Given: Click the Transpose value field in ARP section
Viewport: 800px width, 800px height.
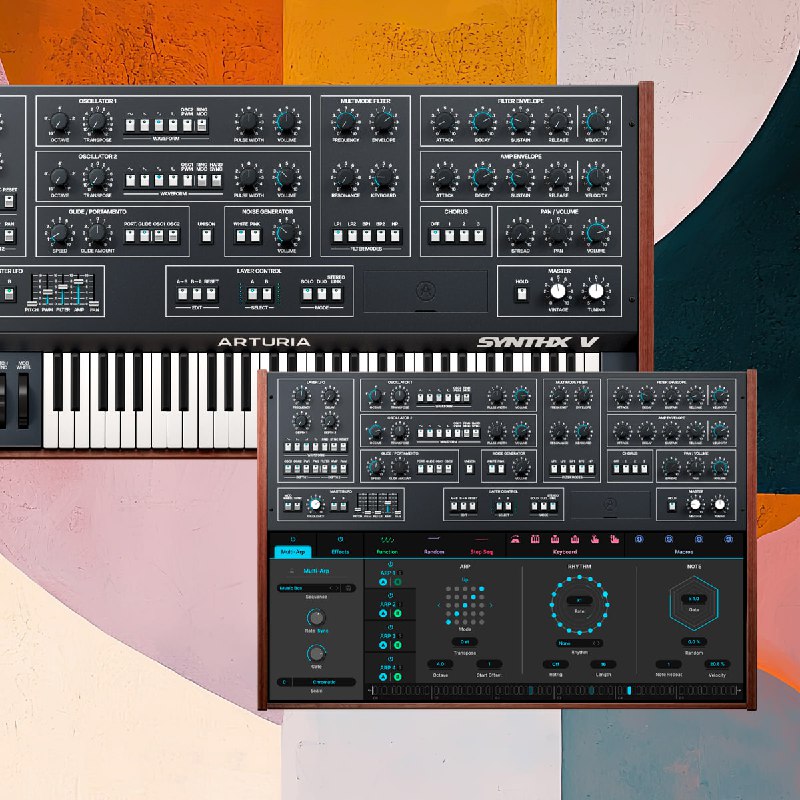Looking at the screenshot, I should pyautogui.click(x=465, y=642).
